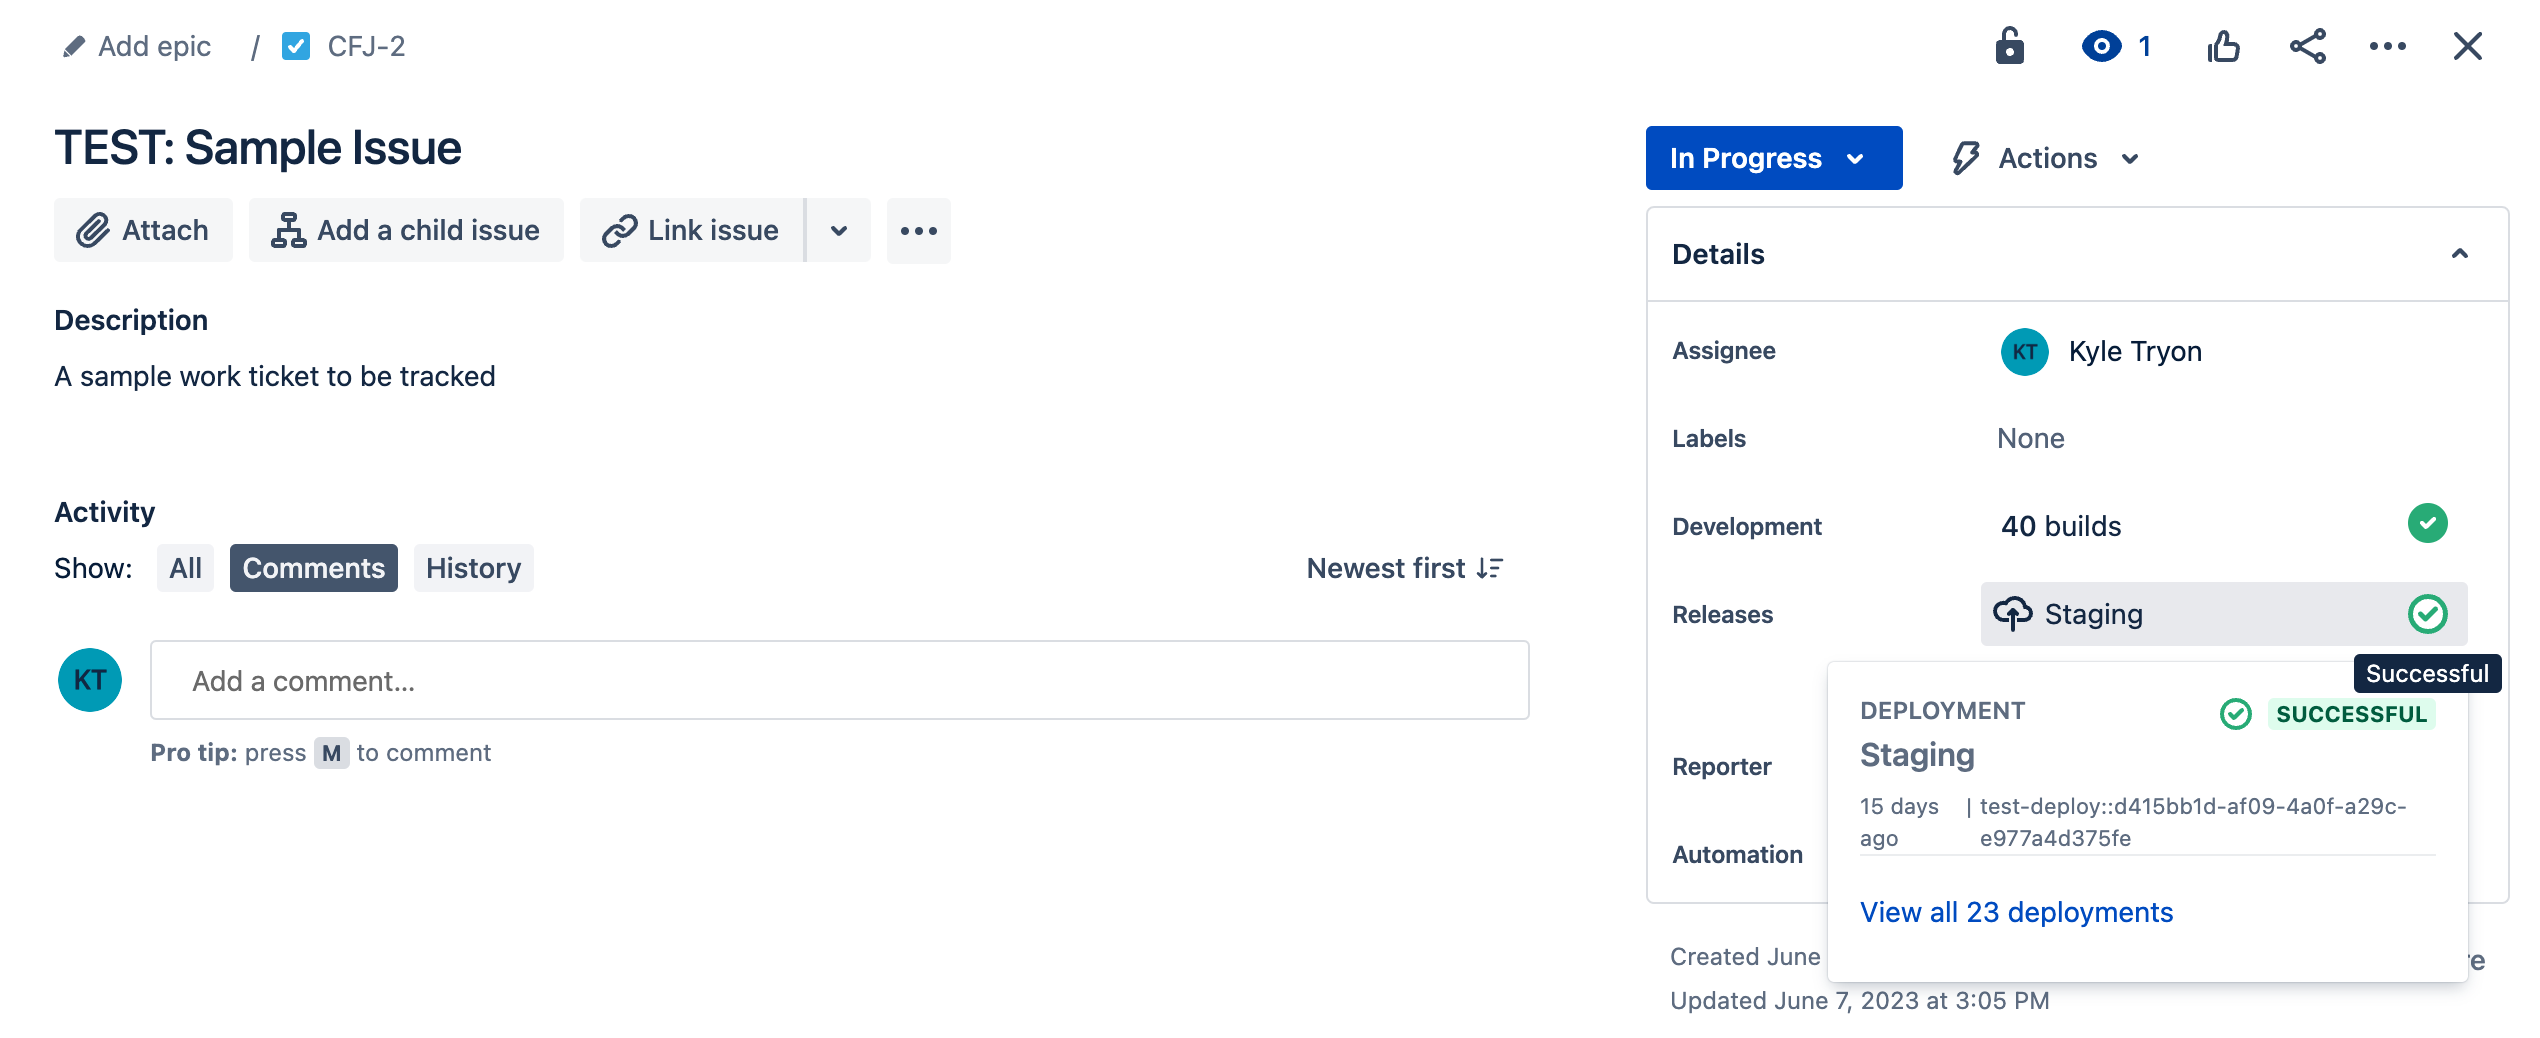
Task: Click the blue task type checkbox icon
Action: 296,46
